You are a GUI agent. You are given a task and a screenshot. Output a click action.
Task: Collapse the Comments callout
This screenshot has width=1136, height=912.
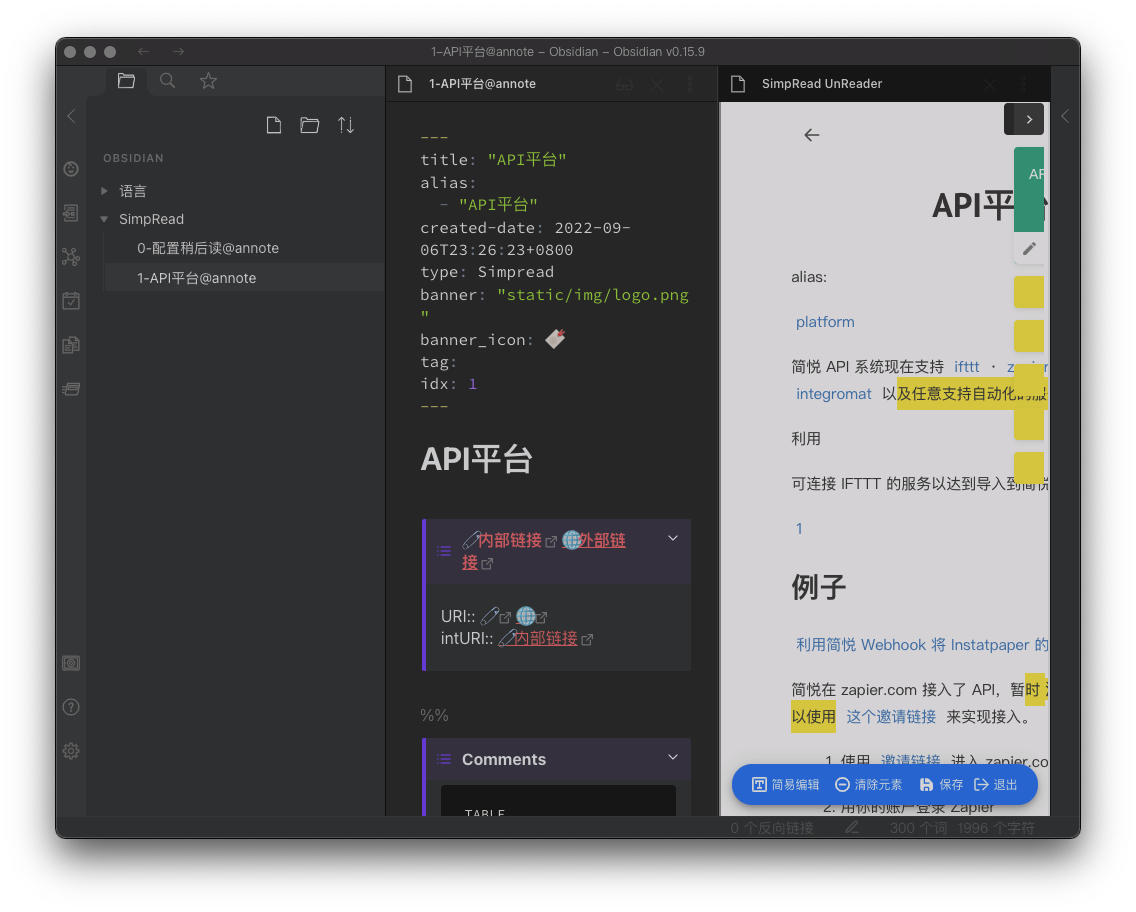672,757
